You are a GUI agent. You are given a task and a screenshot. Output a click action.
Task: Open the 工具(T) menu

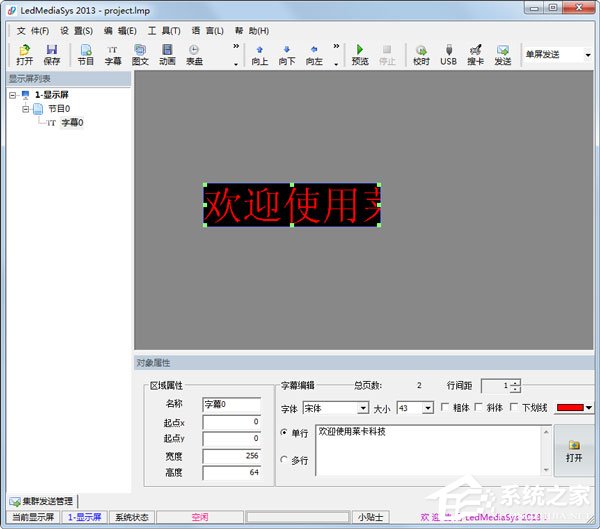coord(164,31)
